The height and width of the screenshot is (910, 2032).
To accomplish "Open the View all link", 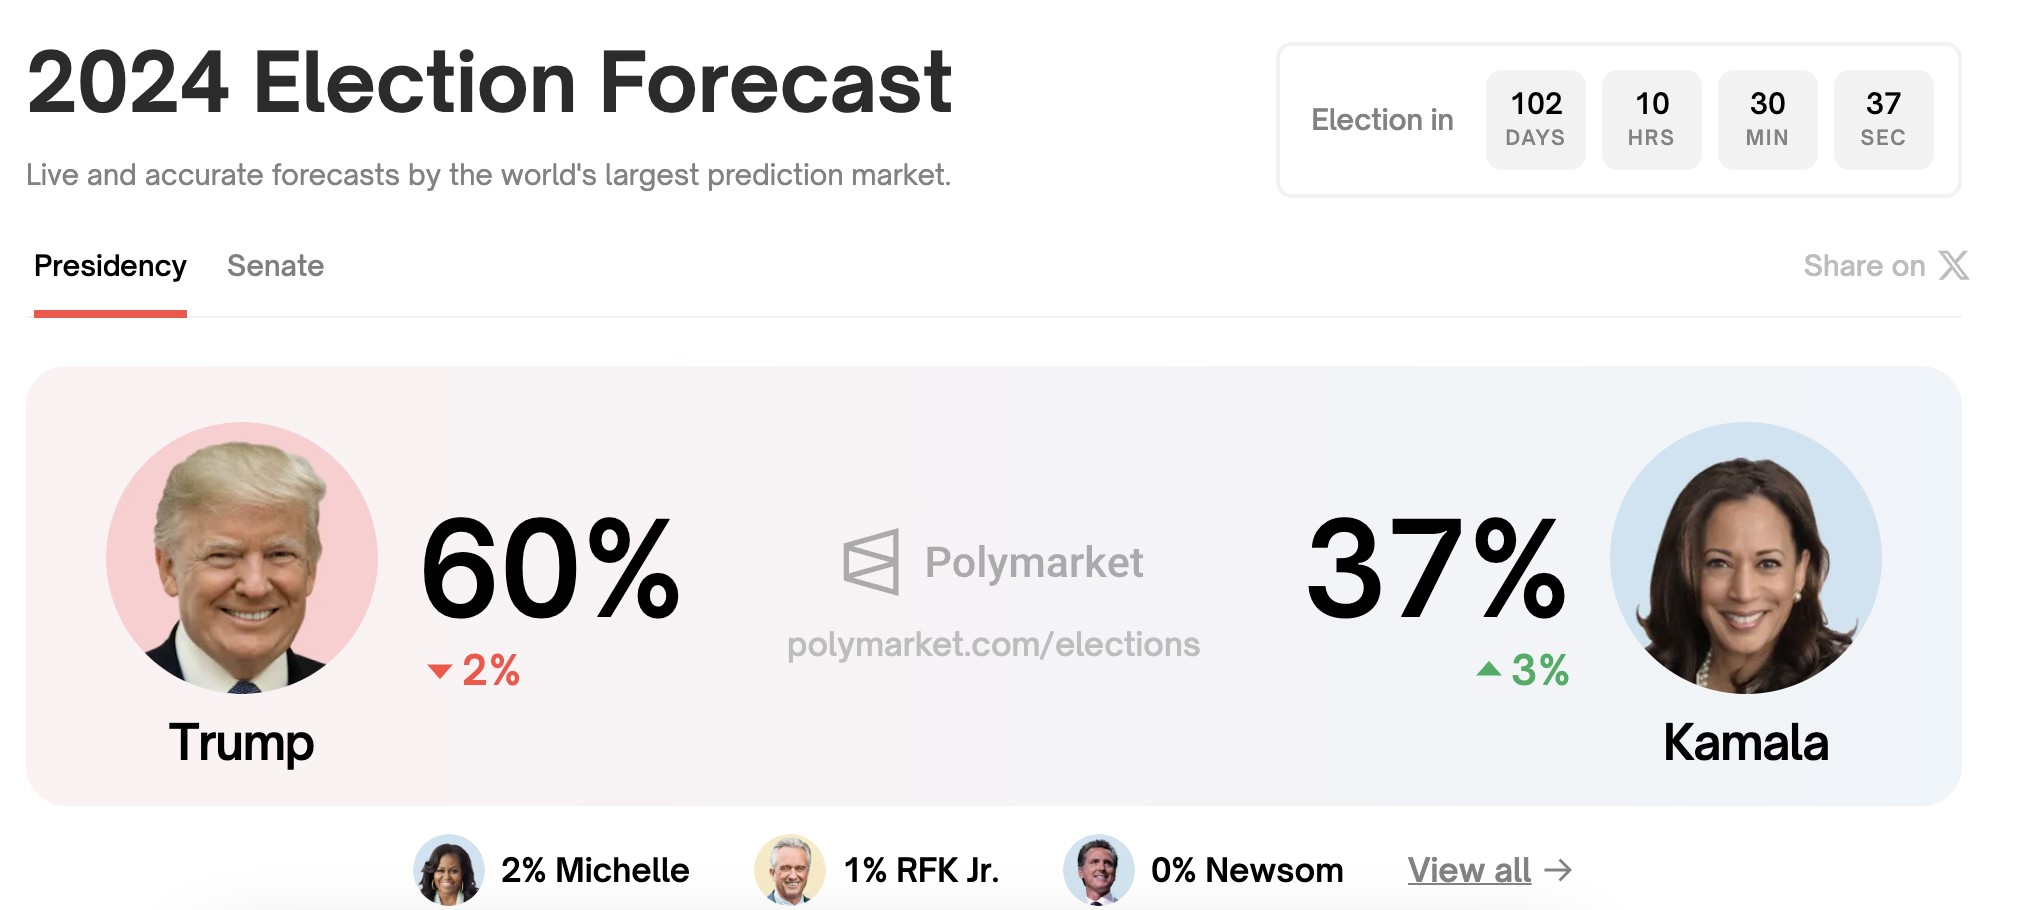I will coord(1469,870).
